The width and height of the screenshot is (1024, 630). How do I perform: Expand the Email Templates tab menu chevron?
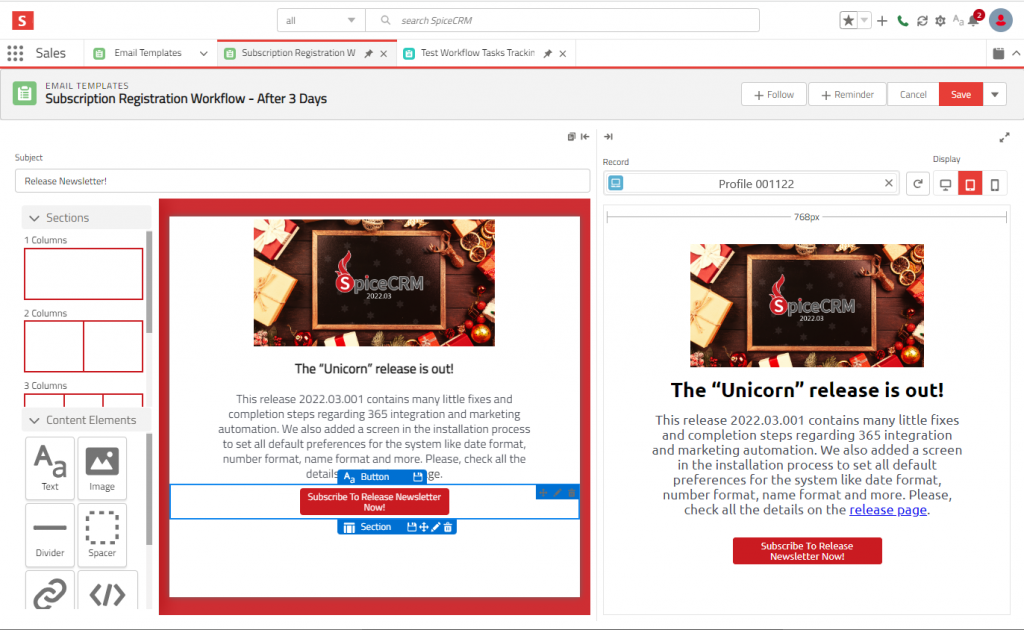204,54
